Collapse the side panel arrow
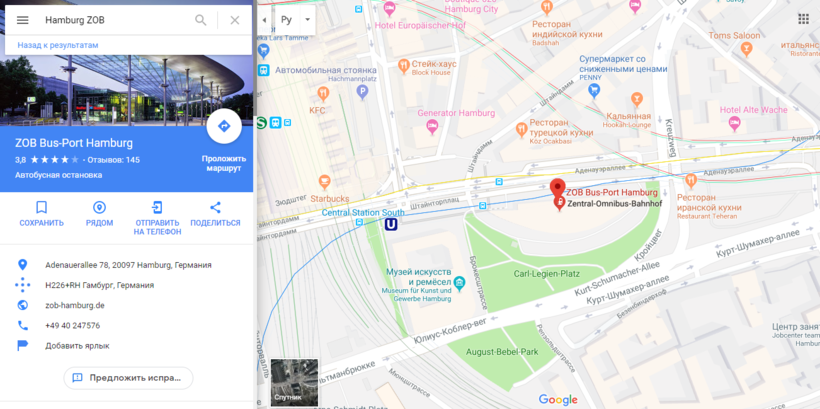Screen dimensions: 820x409 pyautogui.click(x=264, y=20)
